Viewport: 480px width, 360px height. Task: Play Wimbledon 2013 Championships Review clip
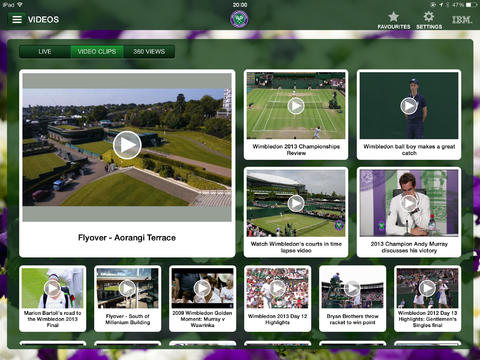[296, 106]
